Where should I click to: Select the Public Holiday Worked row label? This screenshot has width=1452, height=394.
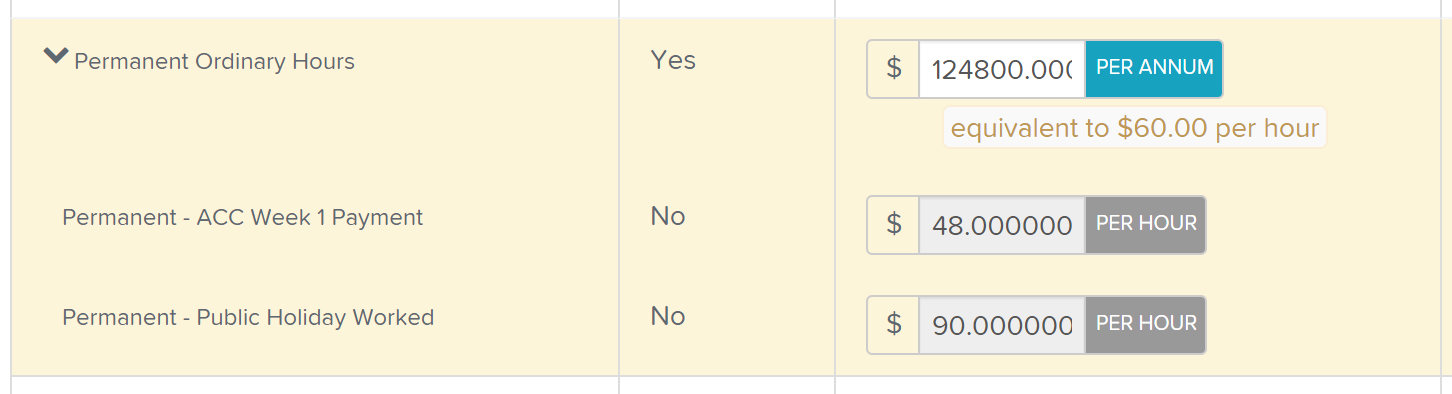(x=248, y=318)
